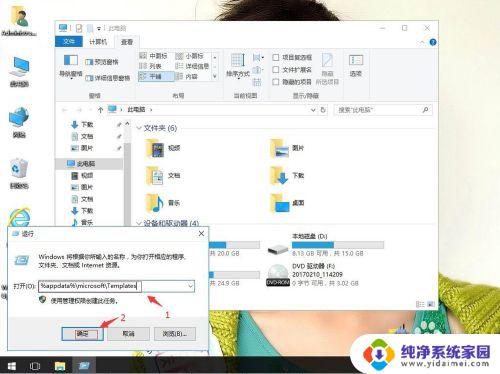Click the add columns icon
Image resolution: width=500 pixels, height=374 pixels.
257,70
